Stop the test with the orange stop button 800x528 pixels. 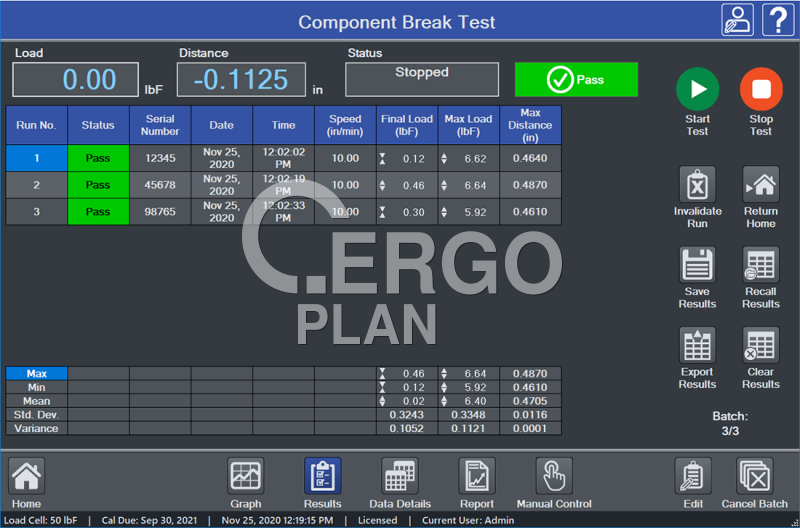click(x=761, y=89)
